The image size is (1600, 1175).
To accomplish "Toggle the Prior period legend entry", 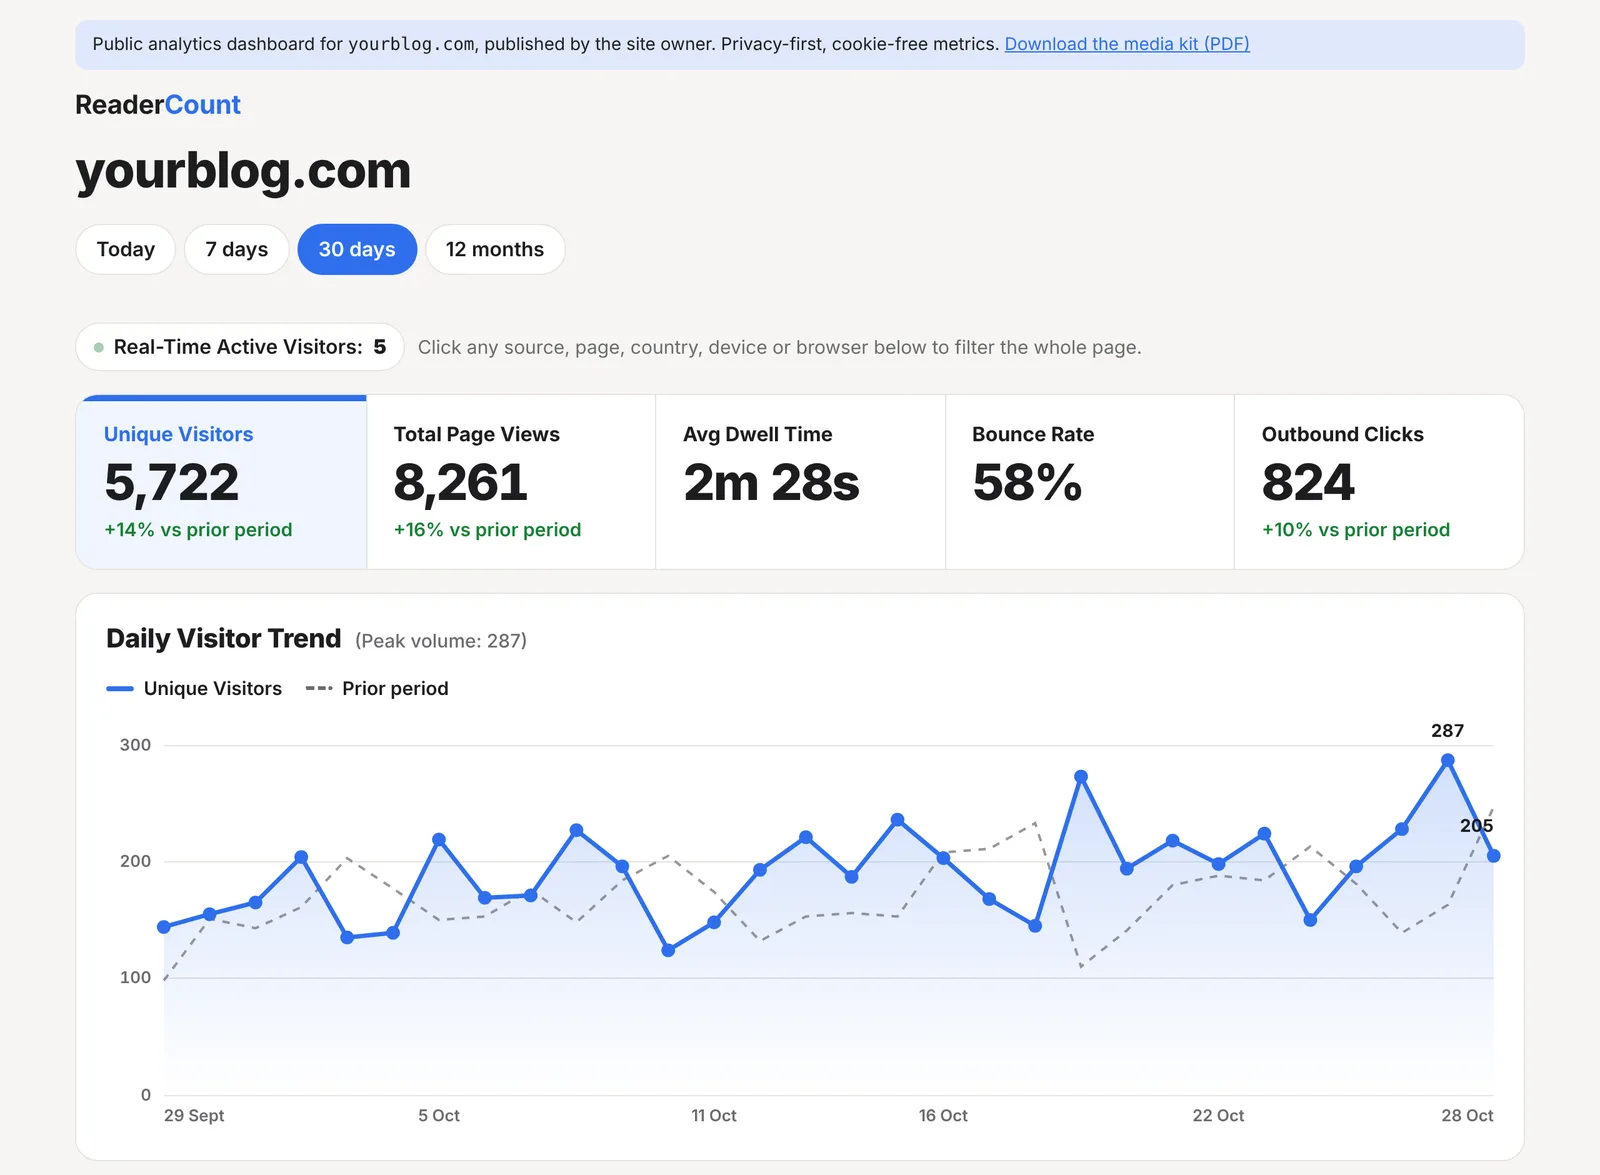I will click(x=377, y=689).
